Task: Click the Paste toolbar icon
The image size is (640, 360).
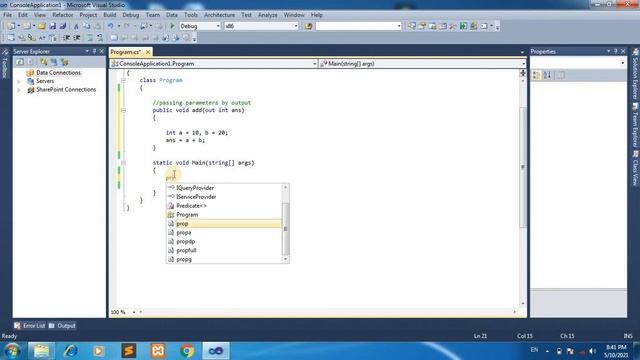Action: click(98, 26)
